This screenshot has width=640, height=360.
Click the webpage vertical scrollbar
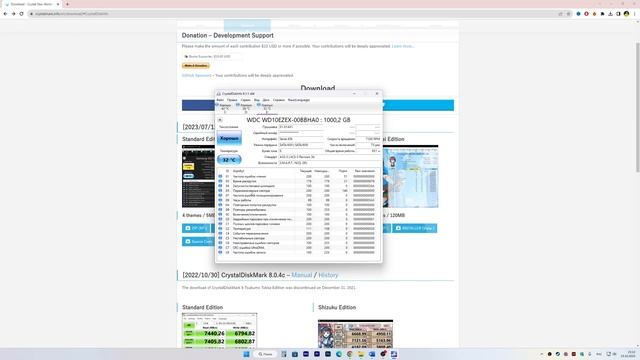(x=638, y=107)
